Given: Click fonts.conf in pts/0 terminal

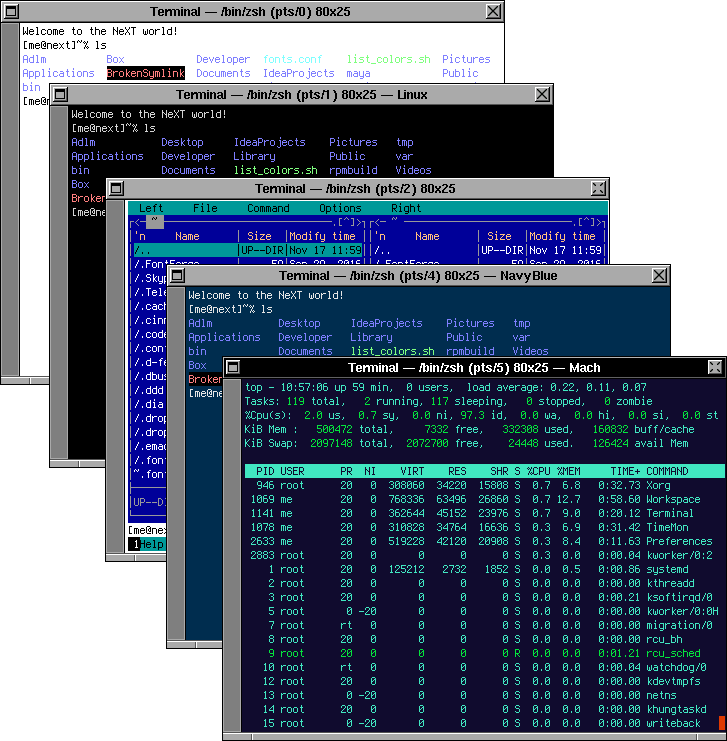Looking at the screenshot, I should coord(293,59).
